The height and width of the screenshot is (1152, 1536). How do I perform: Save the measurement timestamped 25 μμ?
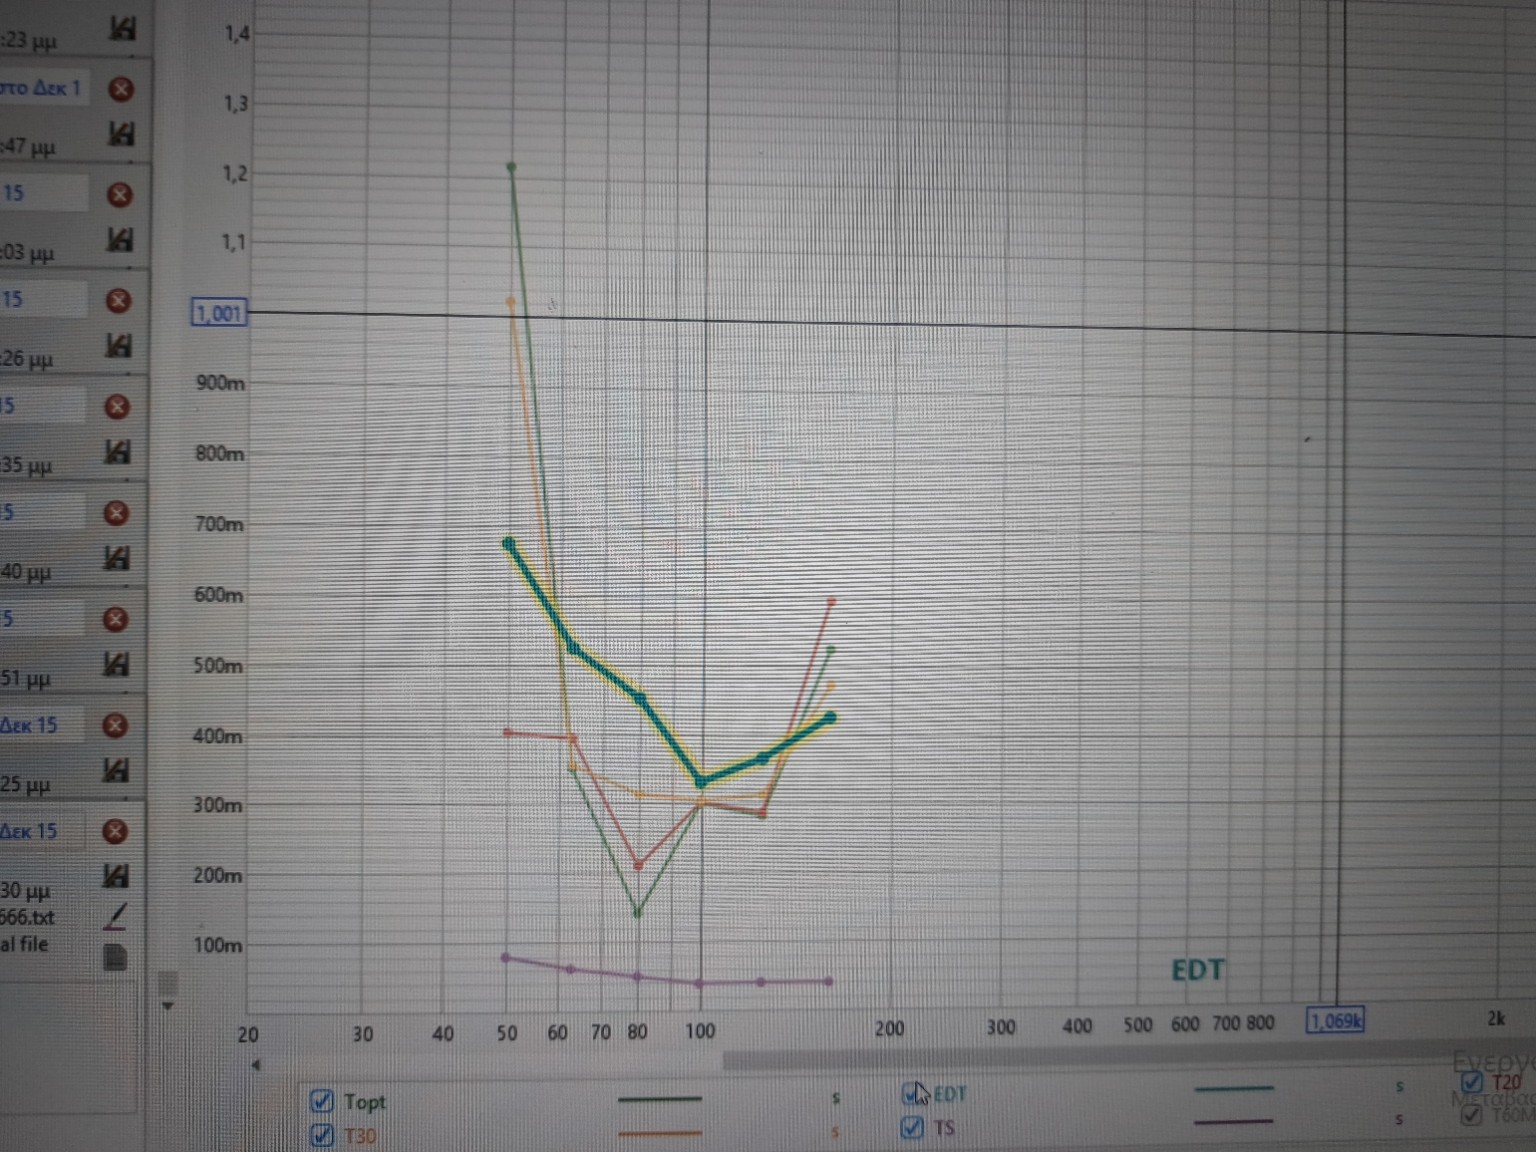coord(116,770)
